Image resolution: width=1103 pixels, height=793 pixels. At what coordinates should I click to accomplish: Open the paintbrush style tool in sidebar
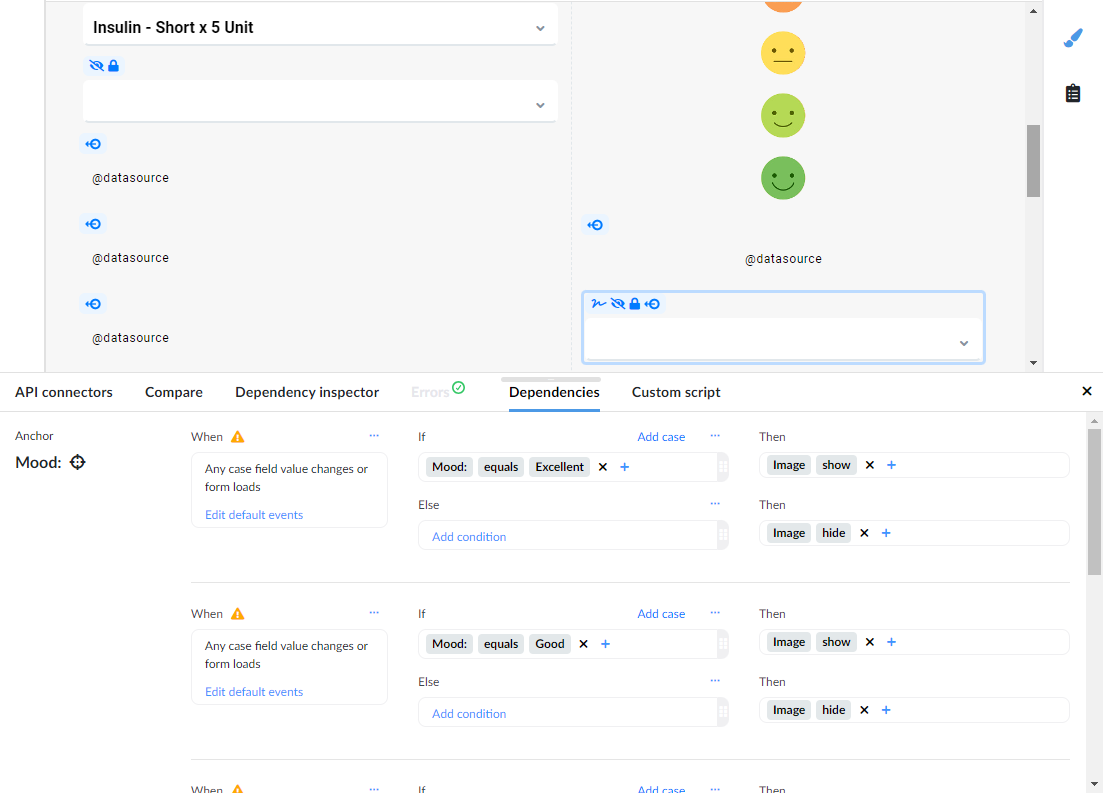(x=1073, y=38)
